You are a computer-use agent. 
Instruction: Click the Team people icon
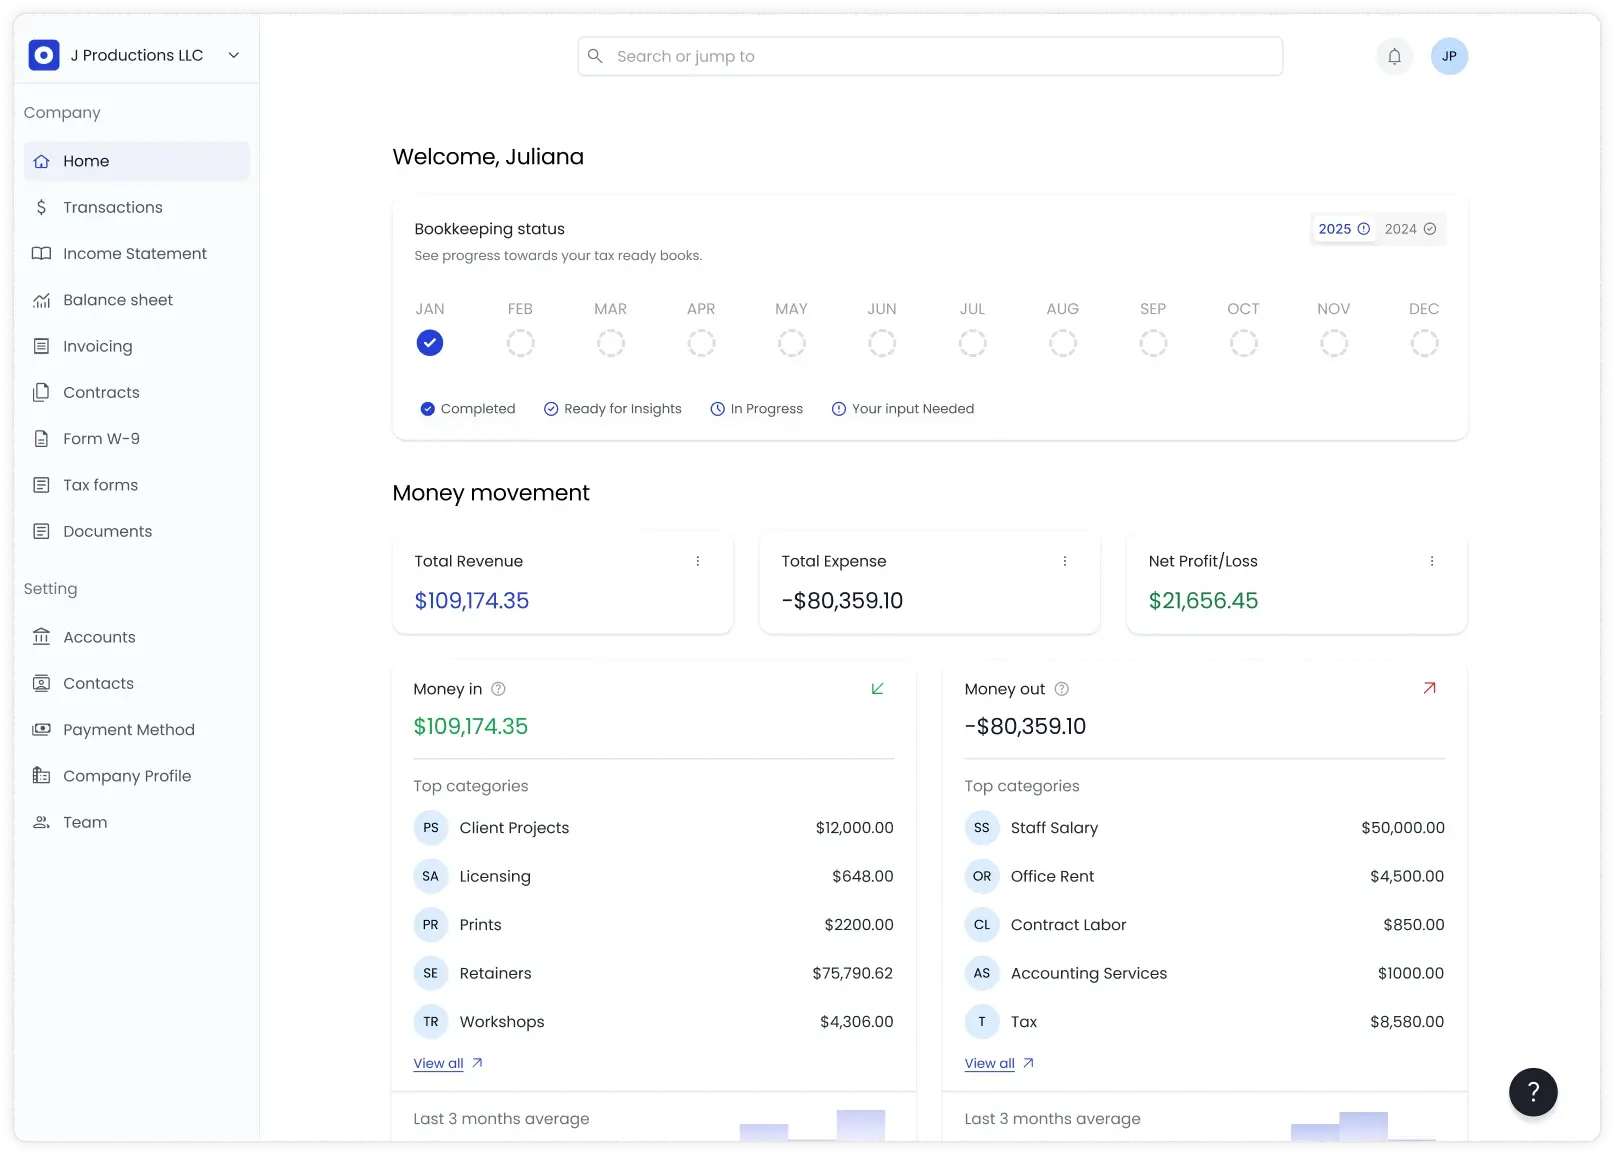41,822
